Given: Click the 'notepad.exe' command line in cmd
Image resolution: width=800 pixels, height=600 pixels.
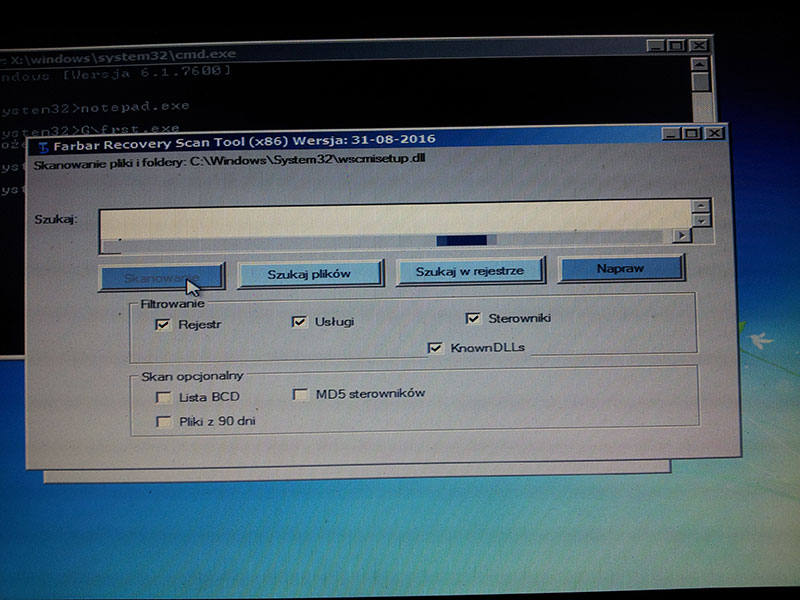Looking at the screenshot, I should [x=135, y=107].
